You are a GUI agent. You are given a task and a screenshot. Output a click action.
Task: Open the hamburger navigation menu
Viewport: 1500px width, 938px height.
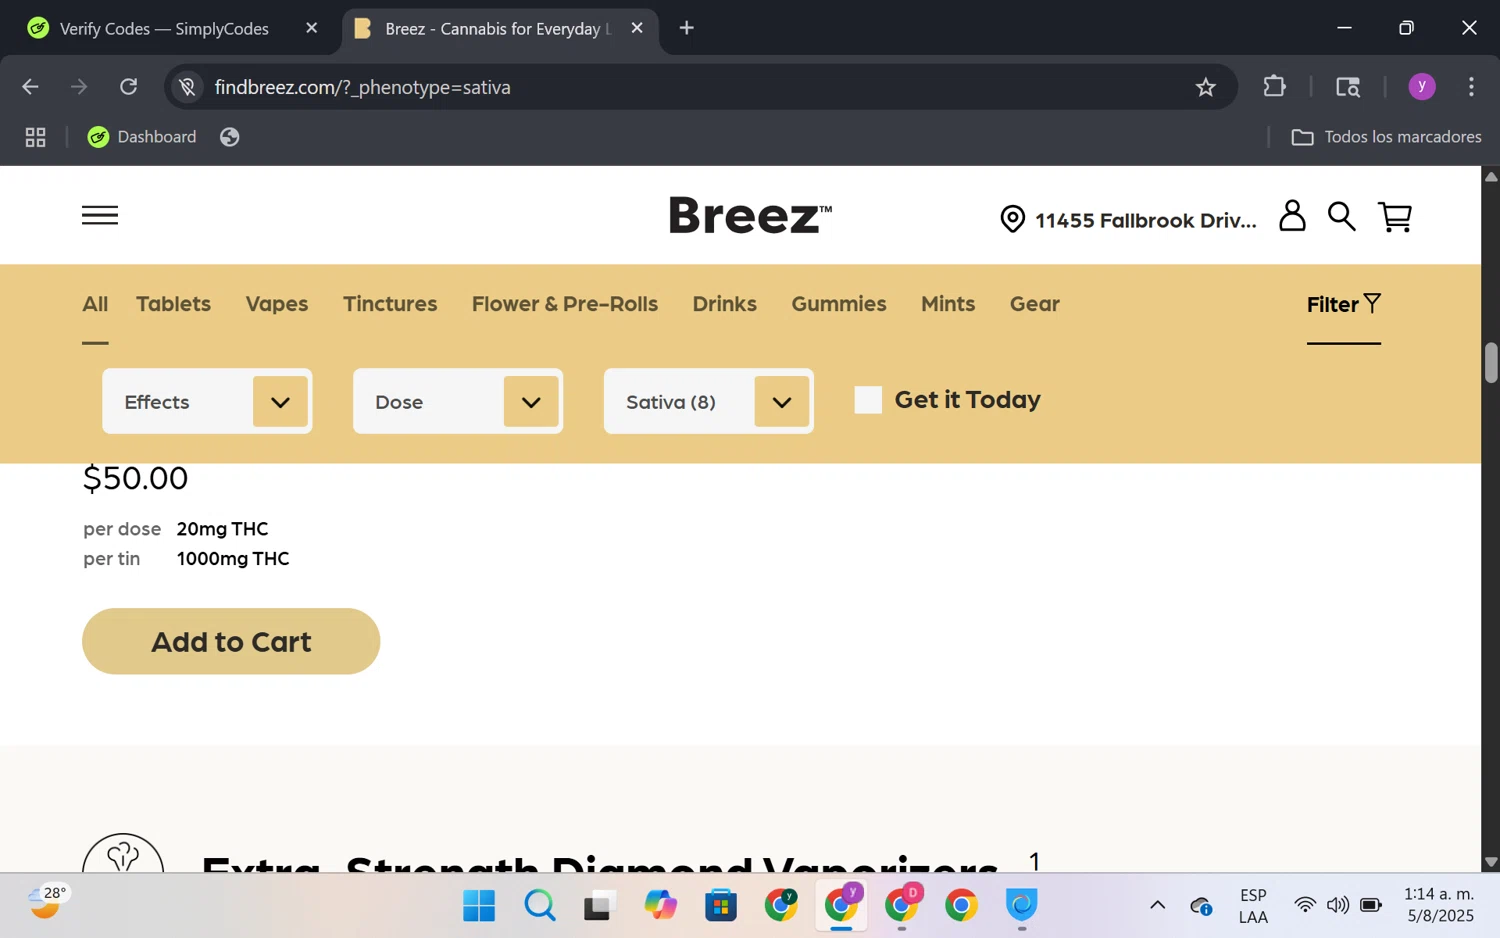[x=100, y=215]
